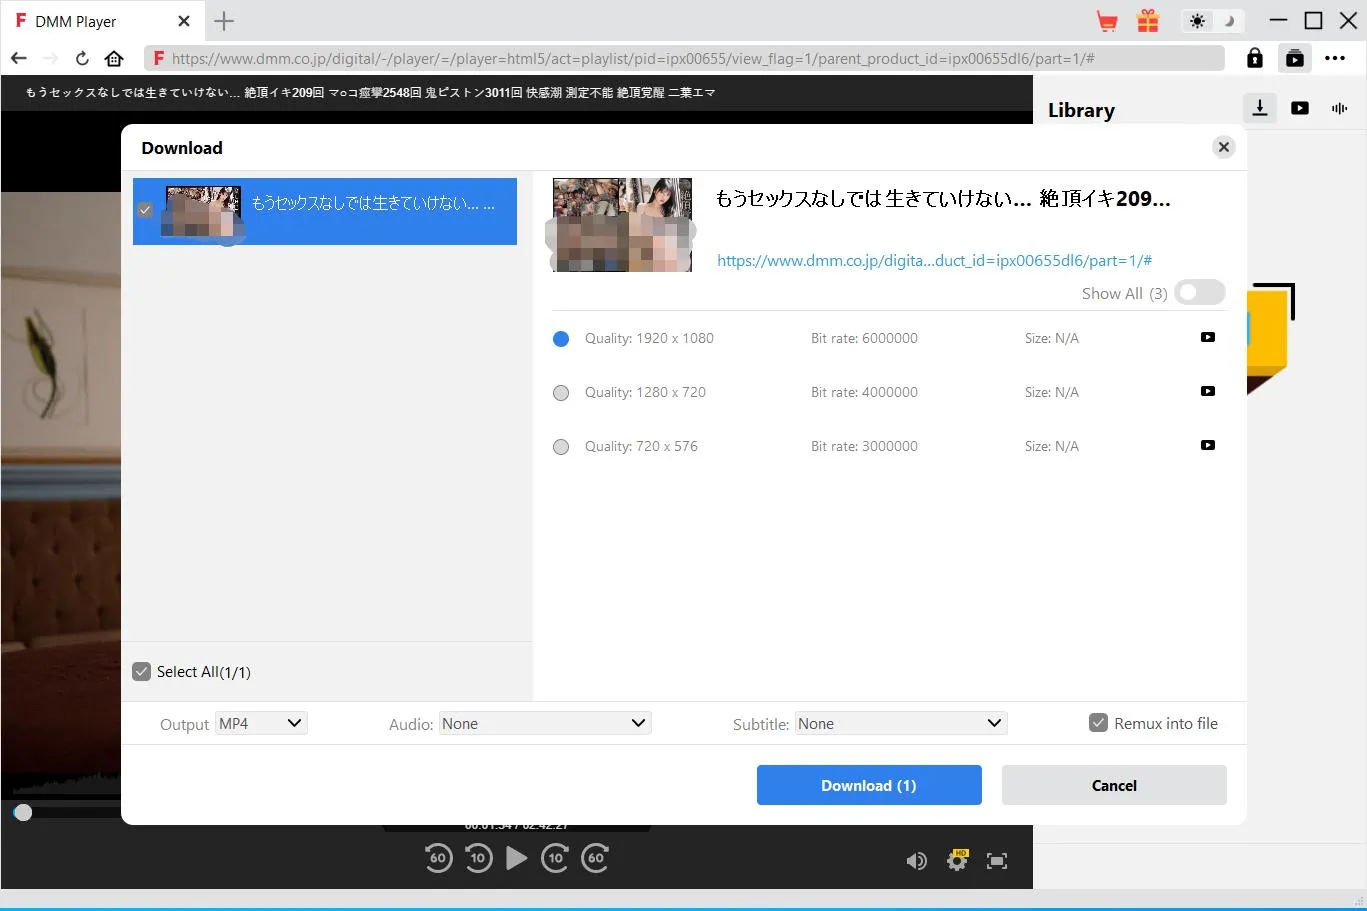Click the lock icon beside address bar

pyautogui.click(x=1254, y=58)
